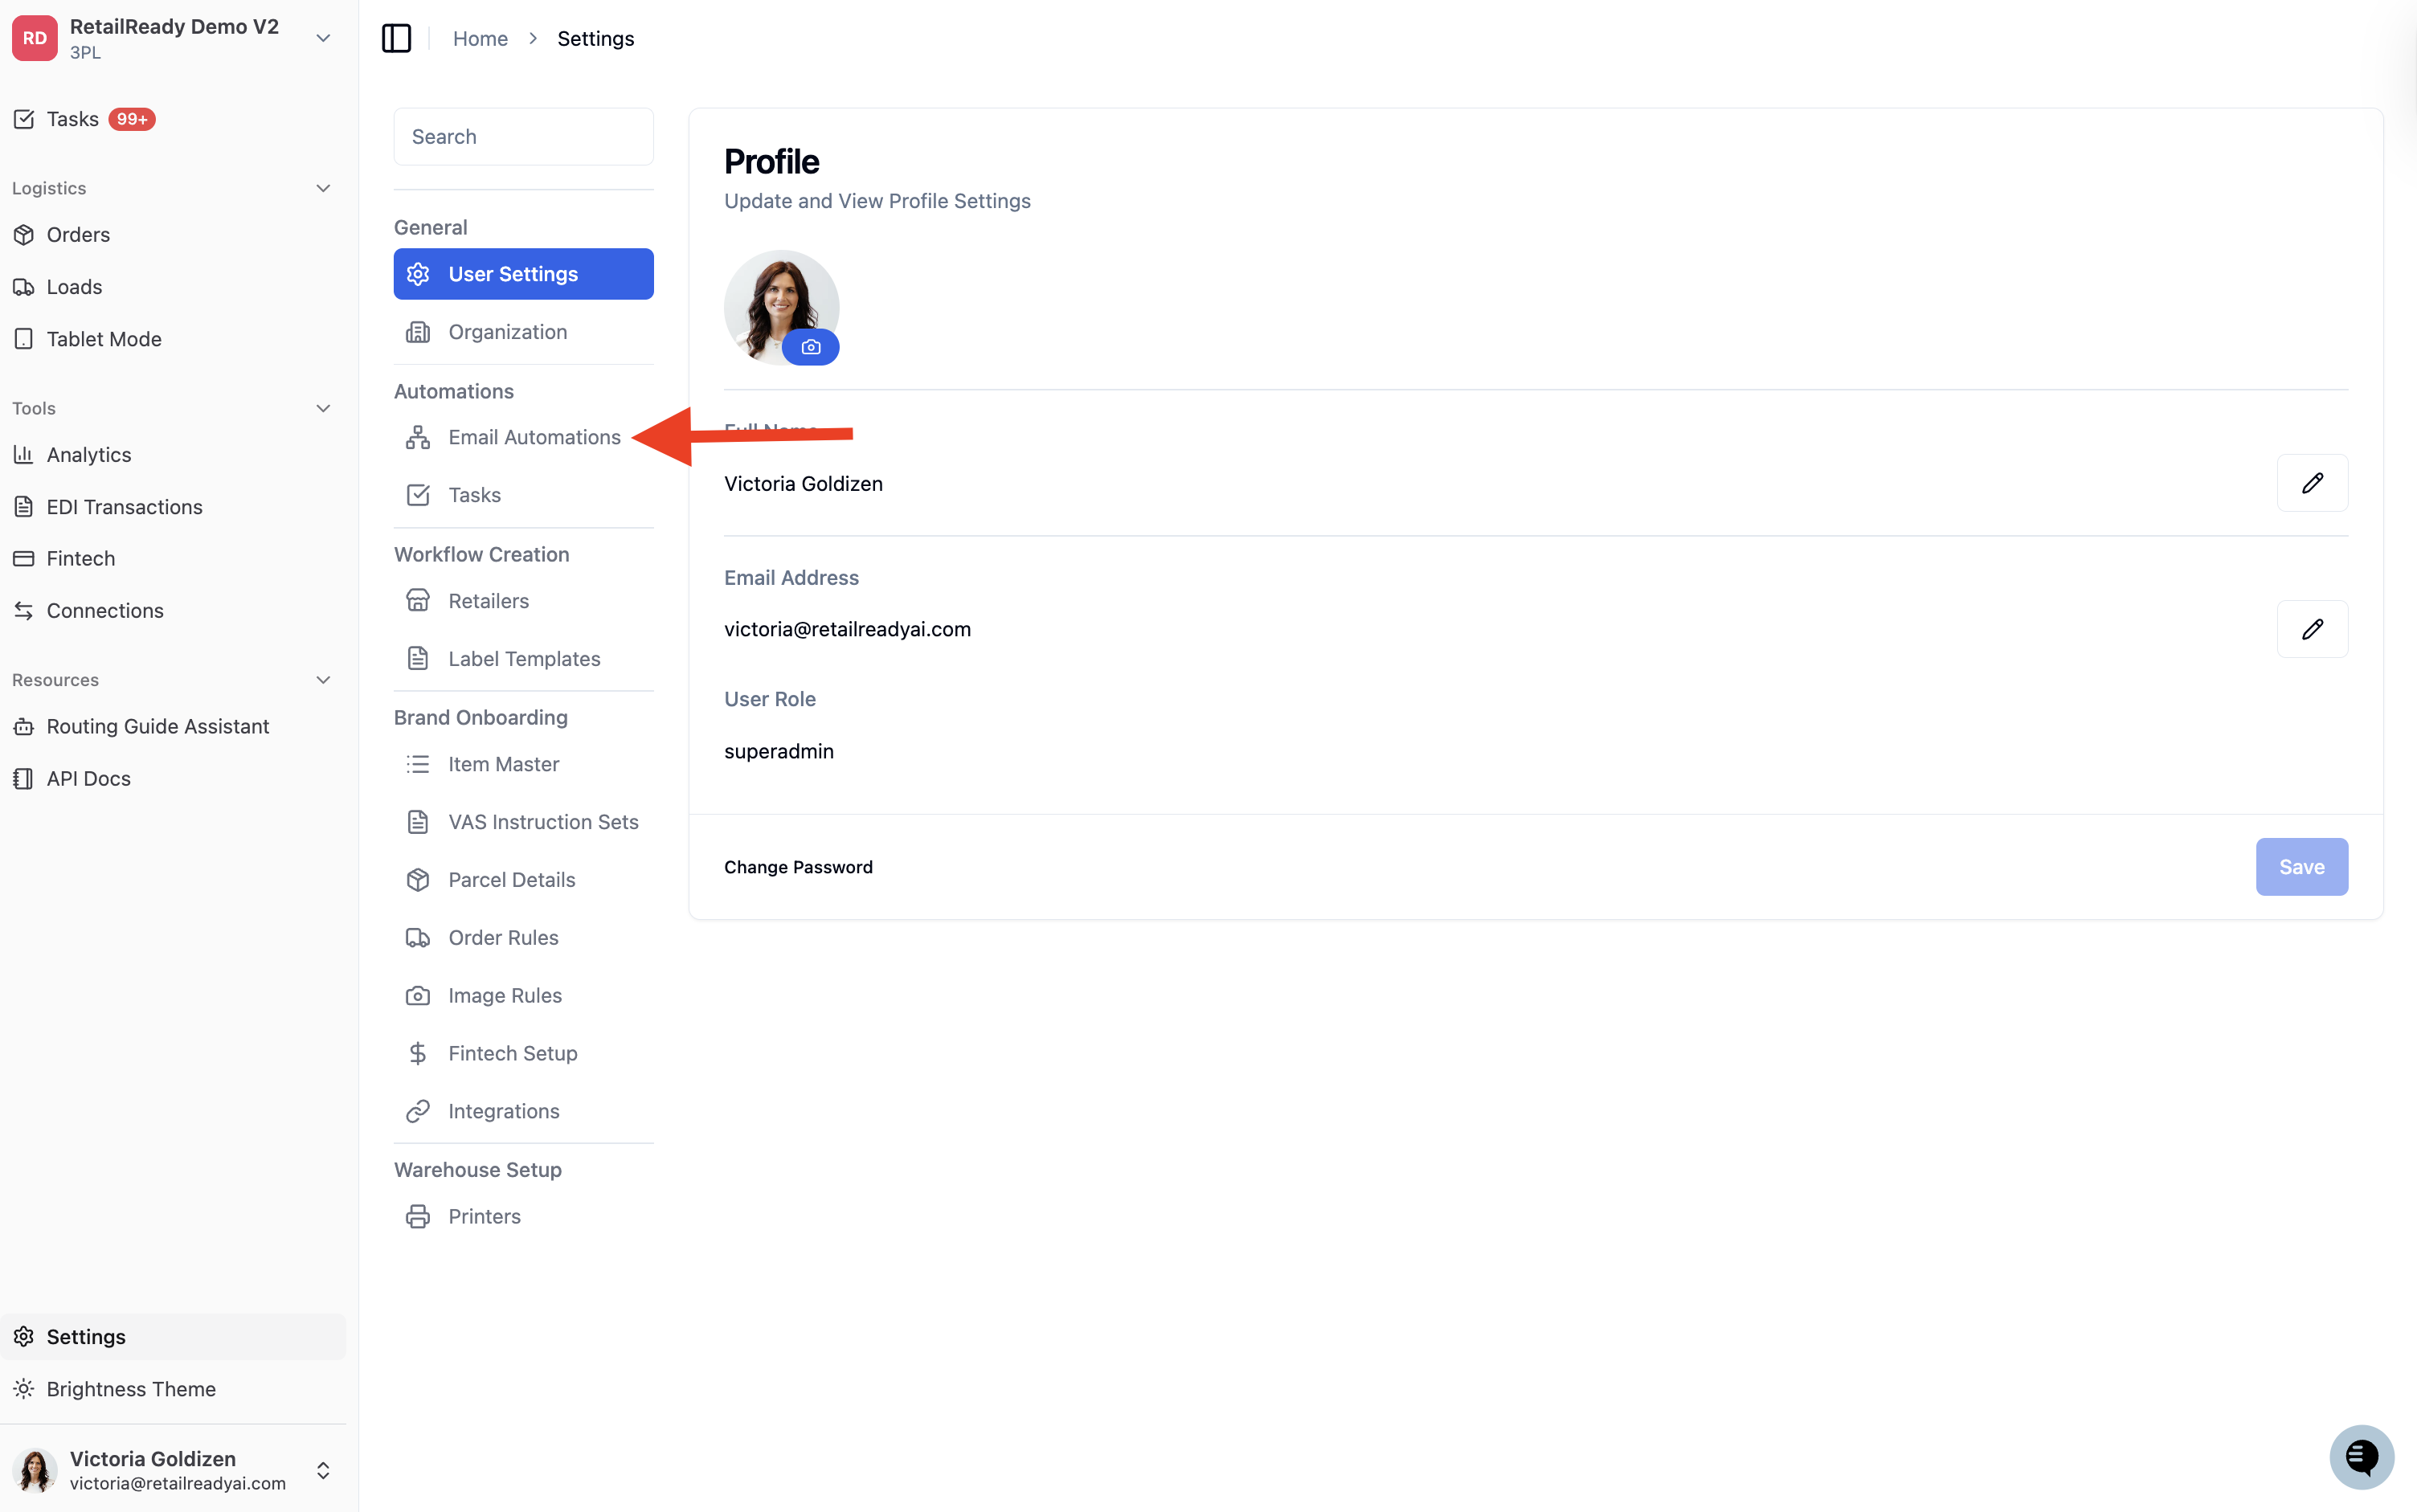Open Tasks in the left sidebar
Screen dimensions: 2417x1512
coord(72,119)
